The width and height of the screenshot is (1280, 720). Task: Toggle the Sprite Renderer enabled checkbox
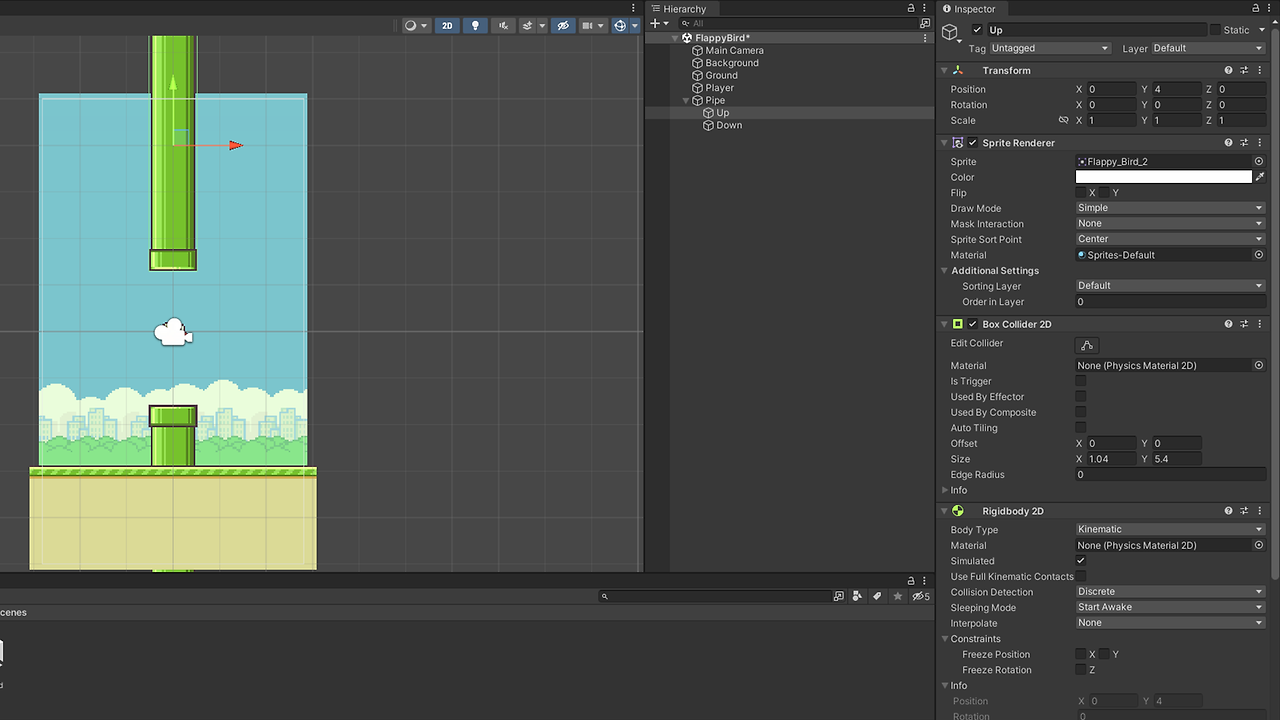pos(972,142)
